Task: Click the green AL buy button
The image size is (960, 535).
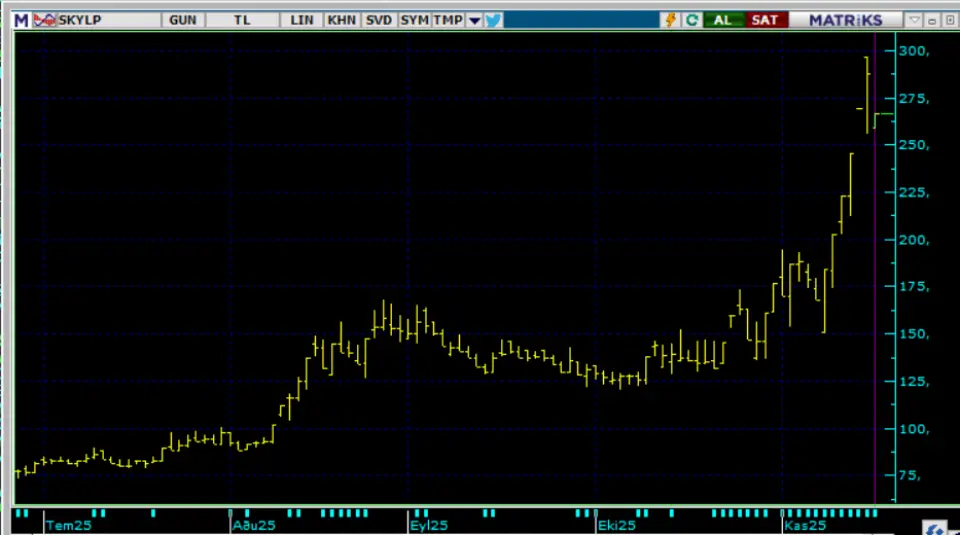Action: click(x=722, y=20)
